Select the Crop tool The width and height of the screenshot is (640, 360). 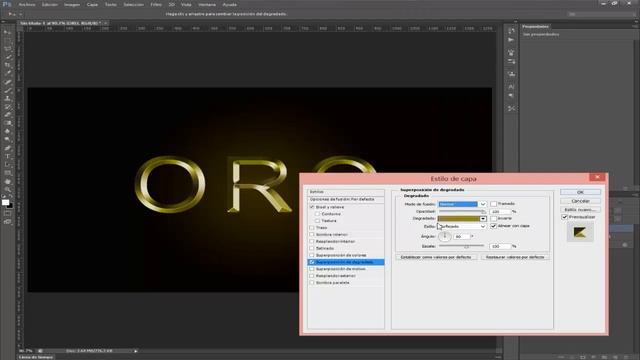pyautogui.click(x=7, y=65)
